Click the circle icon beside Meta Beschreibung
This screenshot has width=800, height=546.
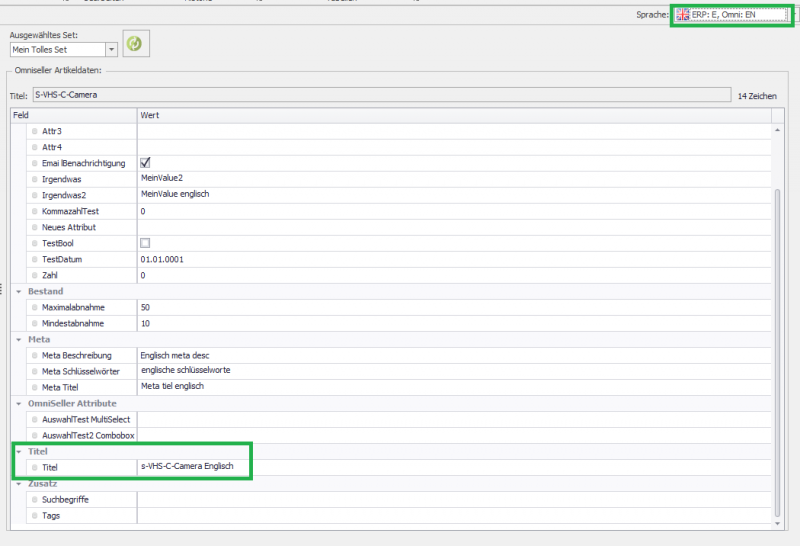(35, 355)
